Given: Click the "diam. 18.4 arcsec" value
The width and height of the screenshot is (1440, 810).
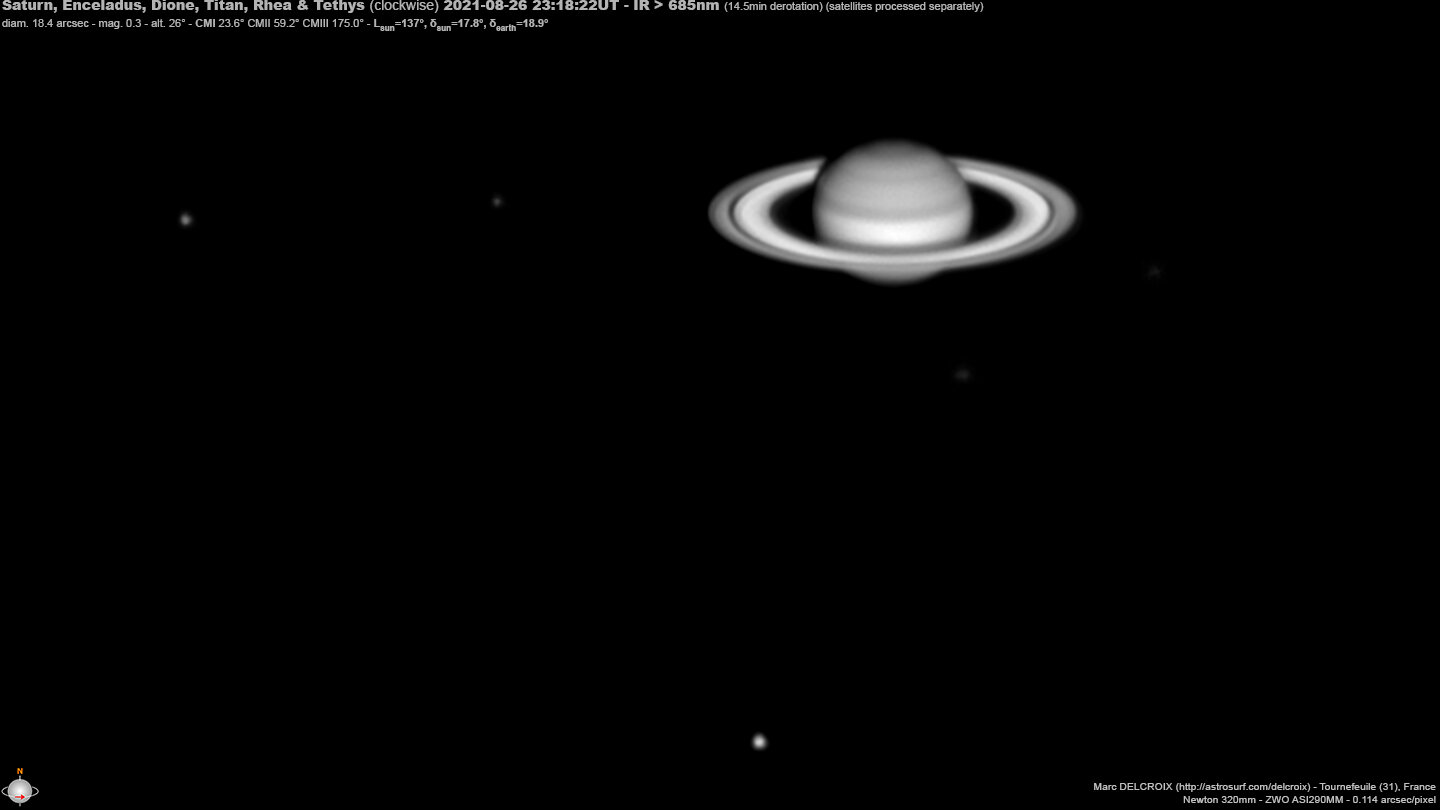Looking at the screenshot, I should (x=43, y=23).
